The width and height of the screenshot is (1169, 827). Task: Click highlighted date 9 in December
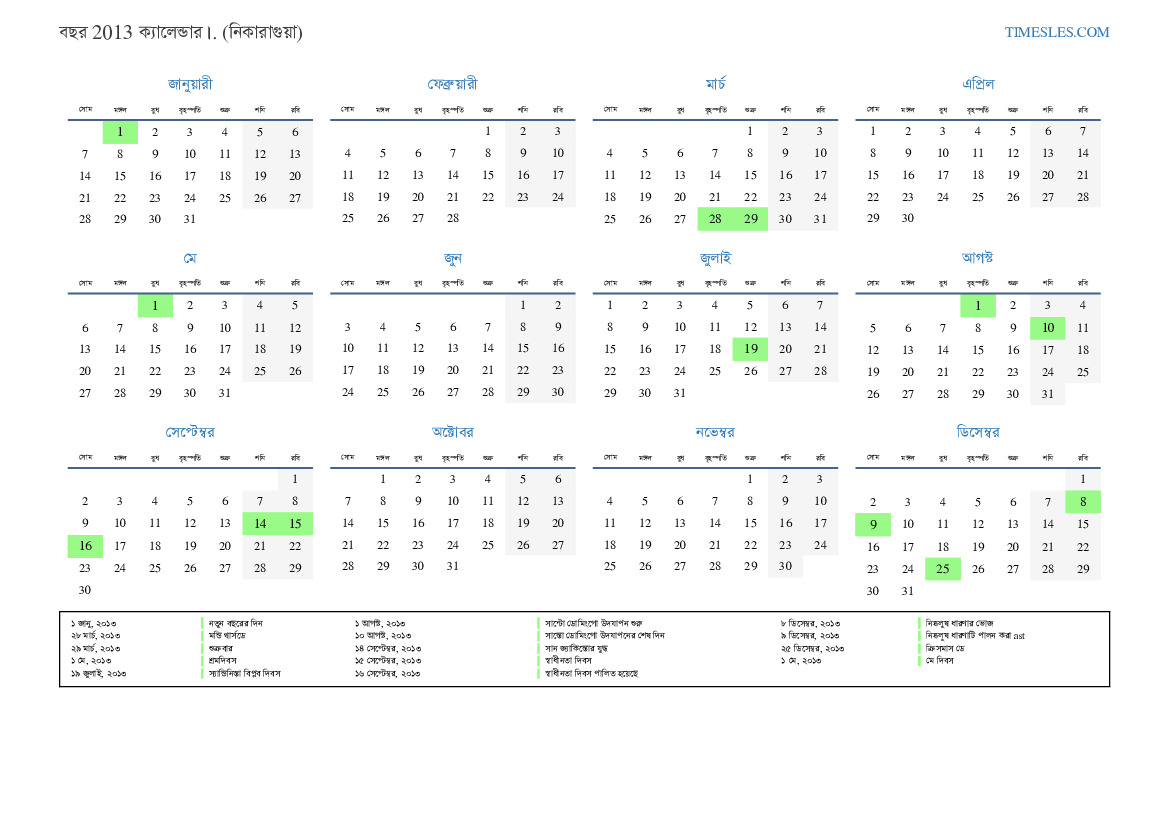[x=873, y=524]
